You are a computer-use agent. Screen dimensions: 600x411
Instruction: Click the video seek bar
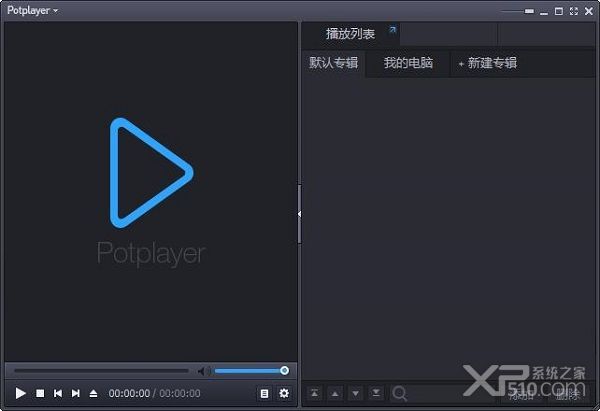(101, 371)
